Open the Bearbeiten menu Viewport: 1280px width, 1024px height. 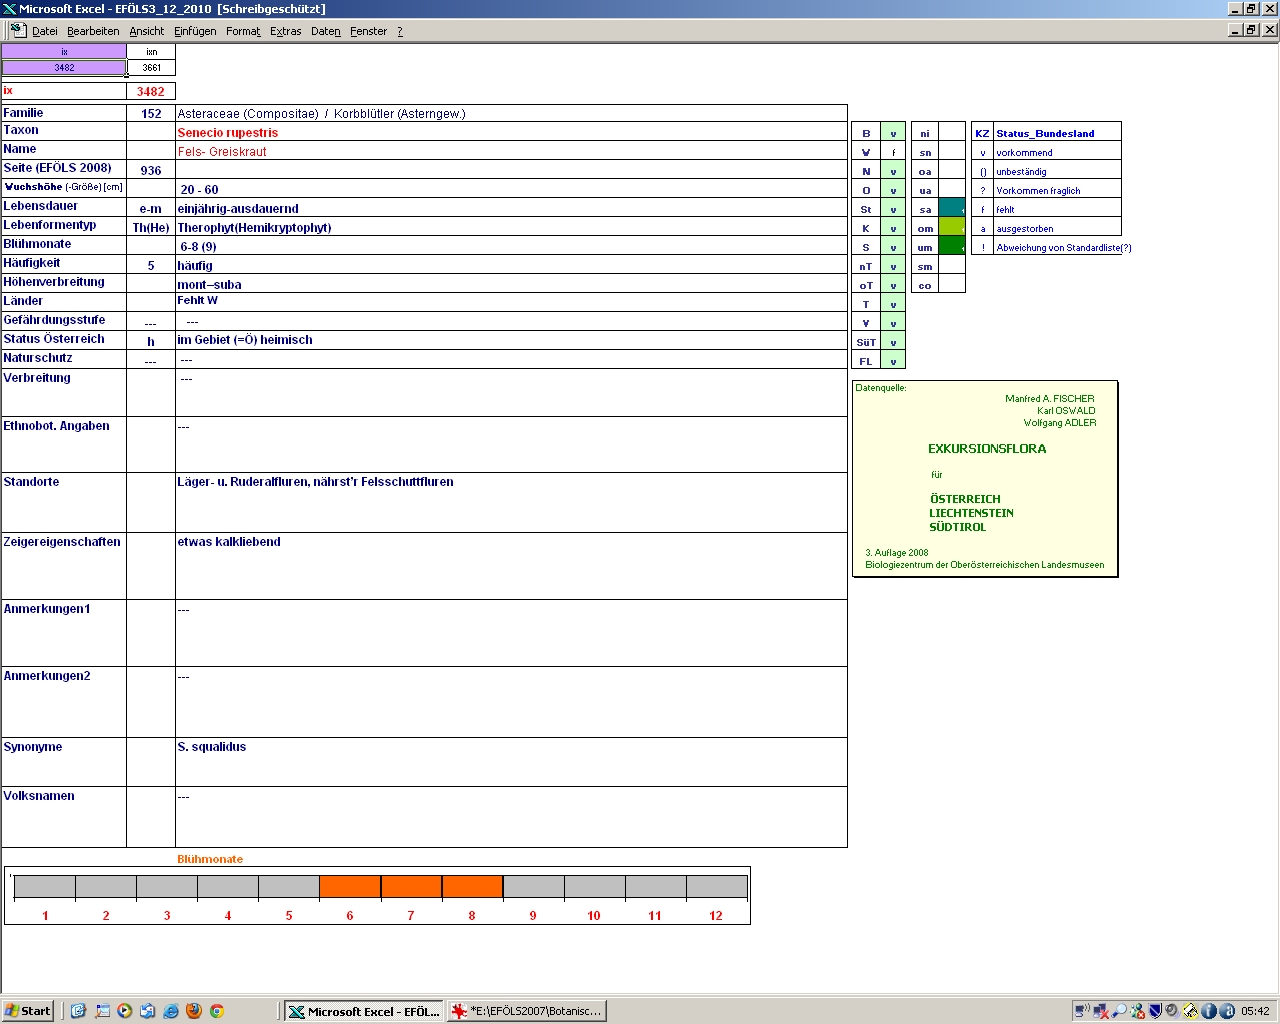coord(93,31)
